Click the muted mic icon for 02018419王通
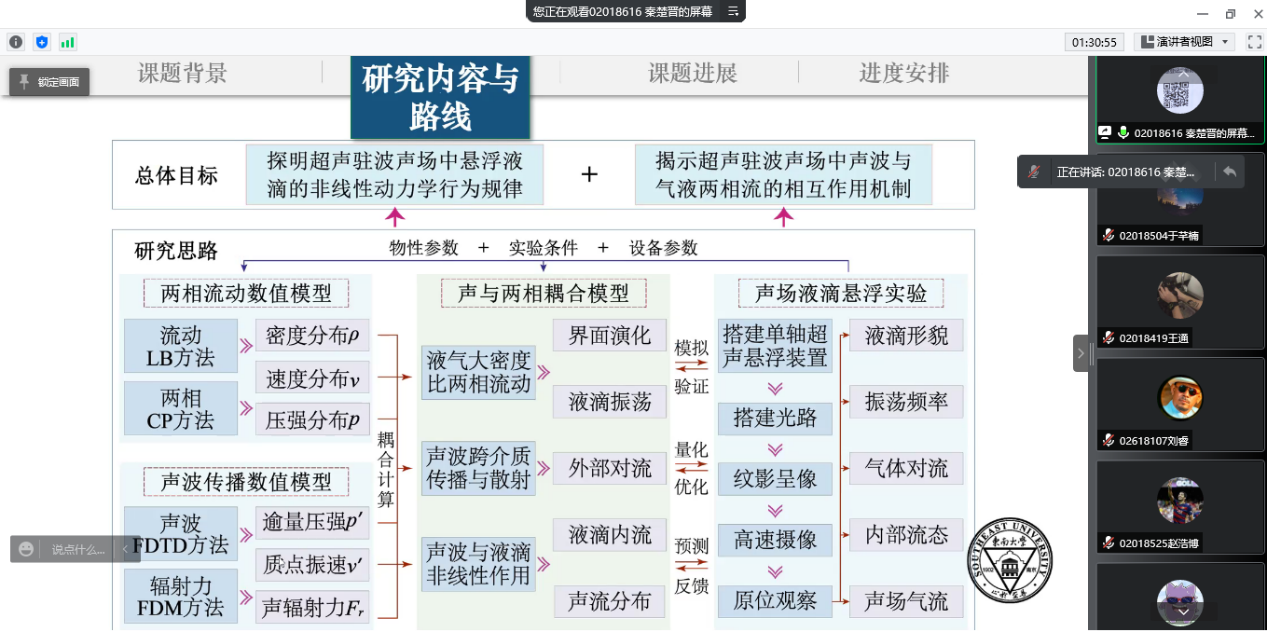The width and height of the screenshot is (1267, 632). point(1108,338)
